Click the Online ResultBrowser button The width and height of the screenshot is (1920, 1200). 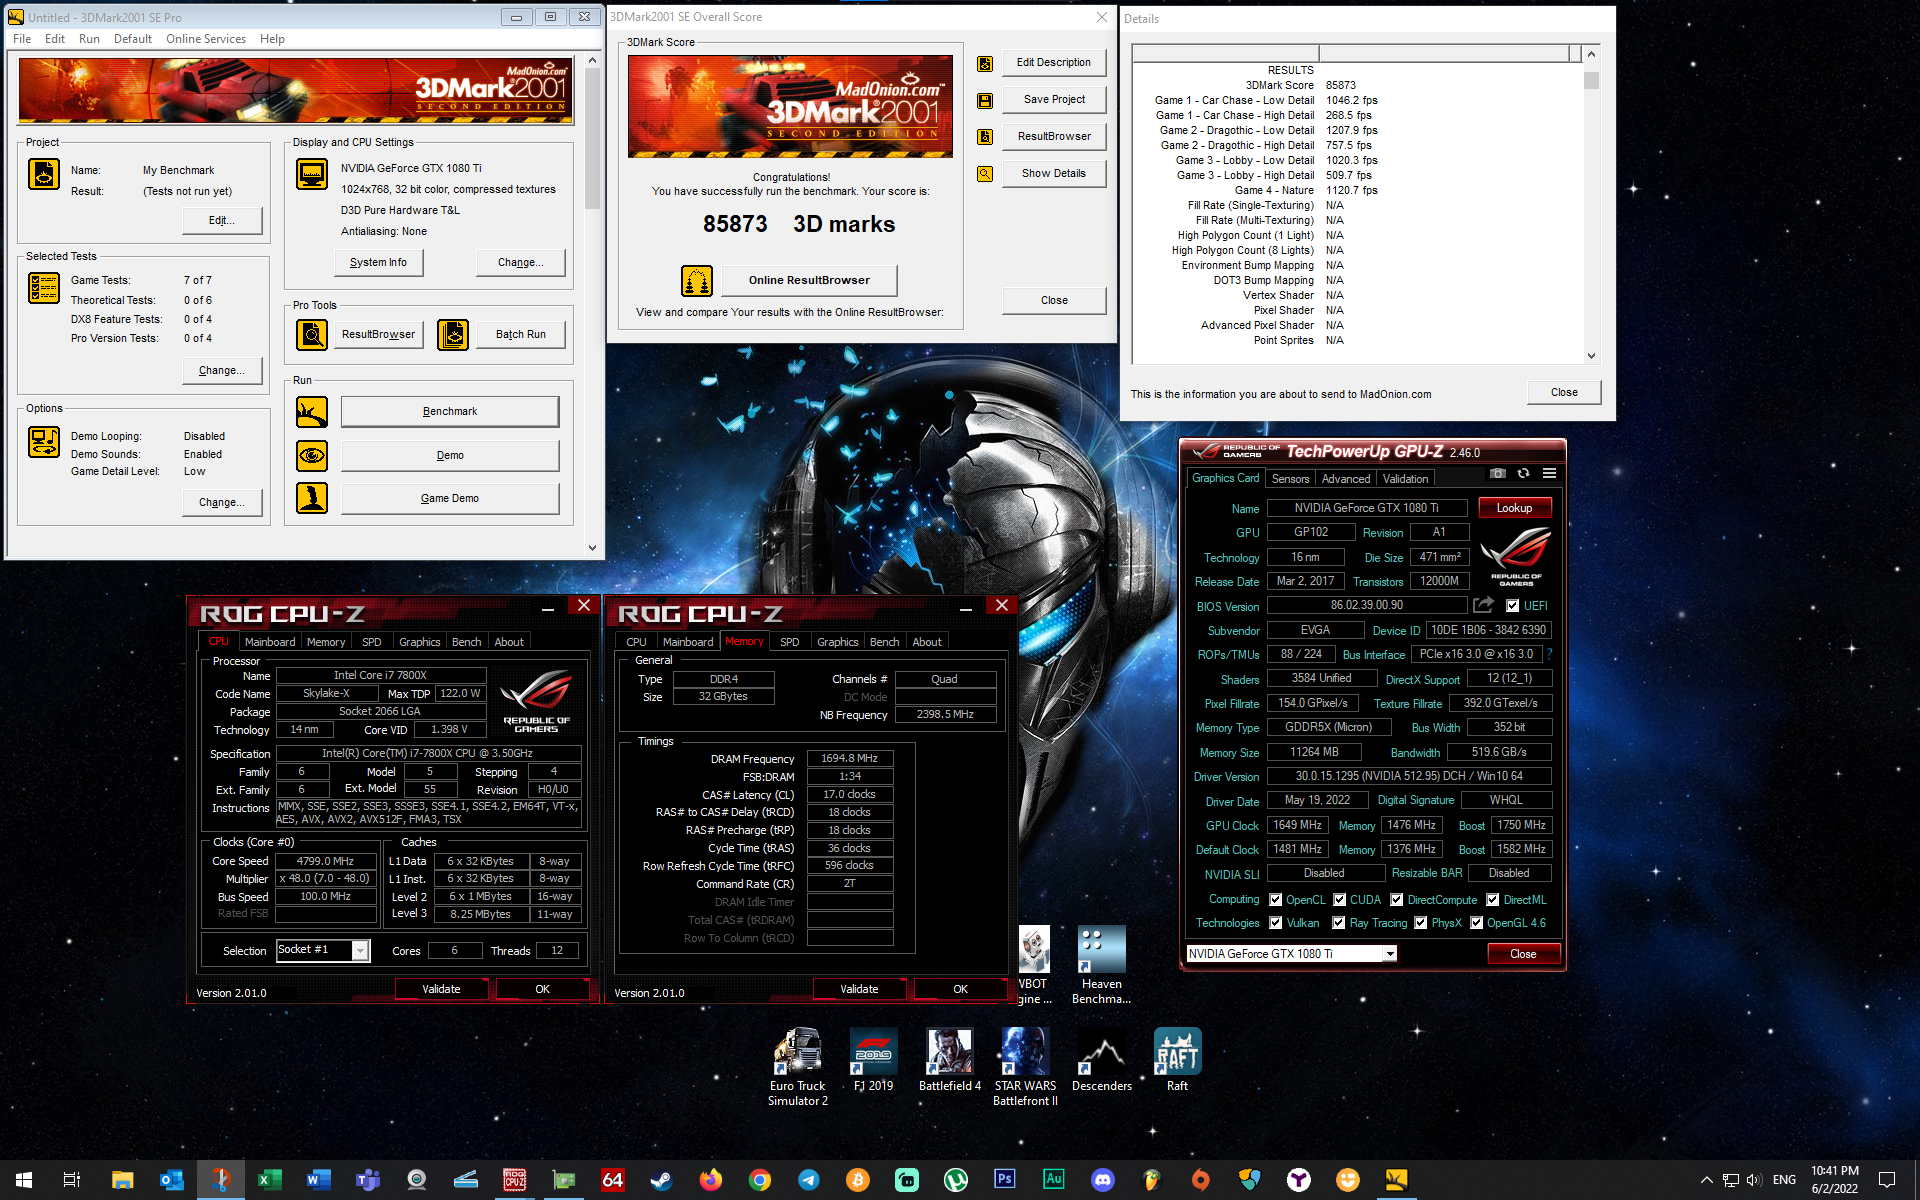point(809,280)
